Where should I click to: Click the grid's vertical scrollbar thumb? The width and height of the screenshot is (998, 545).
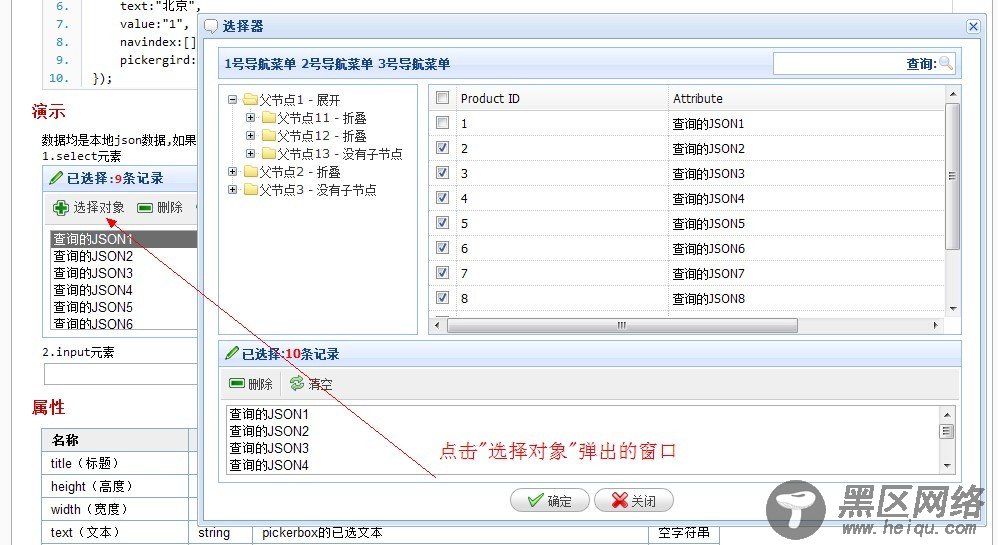point(952,176)
